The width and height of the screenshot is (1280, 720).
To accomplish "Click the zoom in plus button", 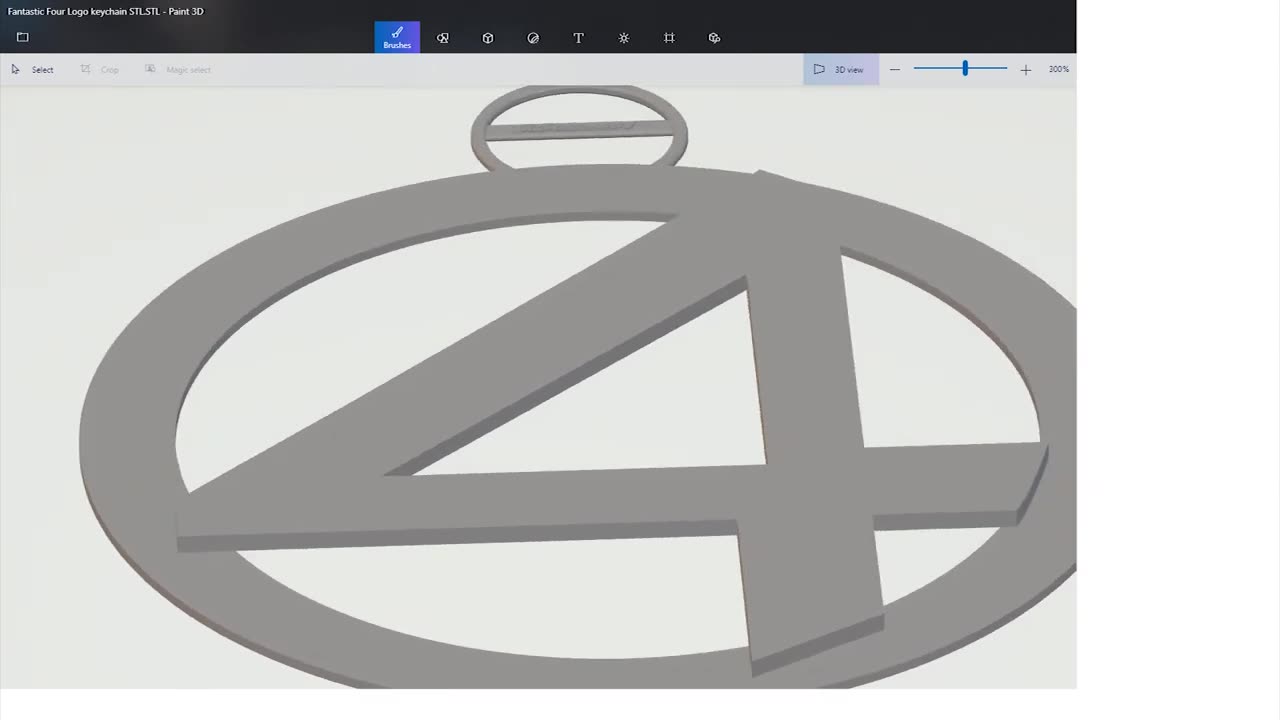I will pos(1025,69).
